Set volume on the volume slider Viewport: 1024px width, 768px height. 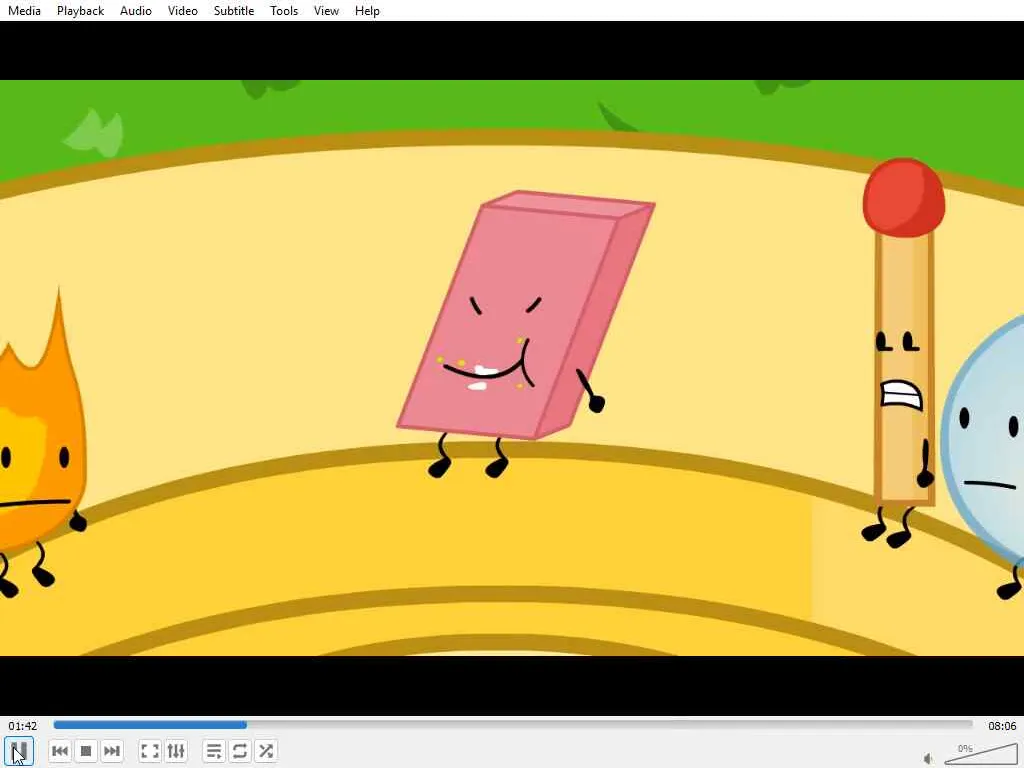tap(981, 754)
